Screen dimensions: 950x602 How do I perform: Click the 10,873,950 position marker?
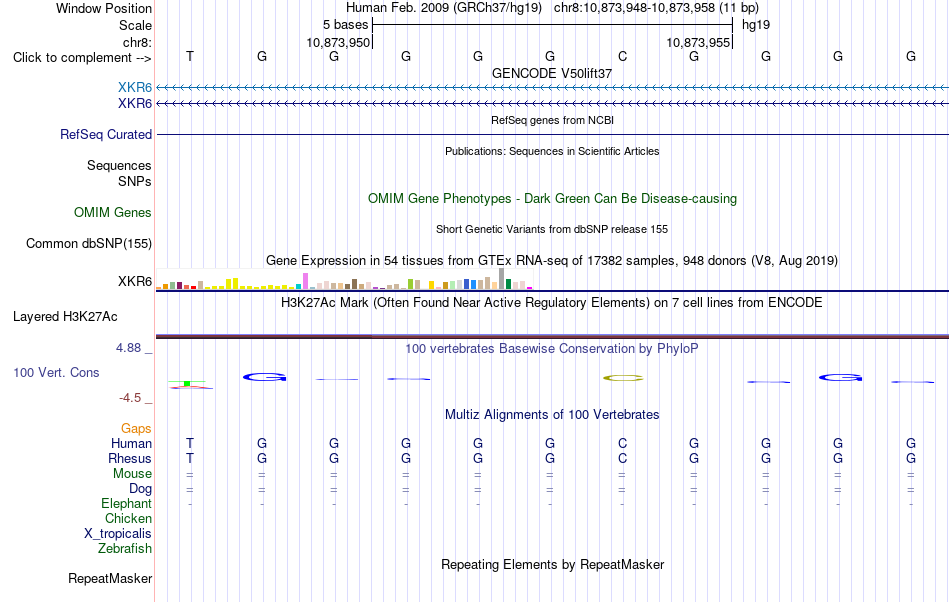(x=338, y=42)
